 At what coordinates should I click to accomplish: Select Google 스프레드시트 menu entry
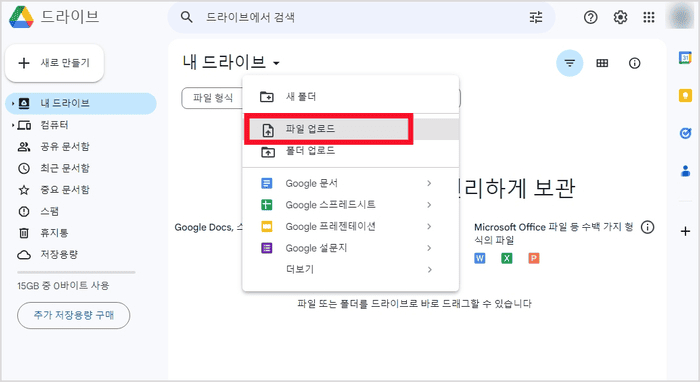(x=351, y=205)
